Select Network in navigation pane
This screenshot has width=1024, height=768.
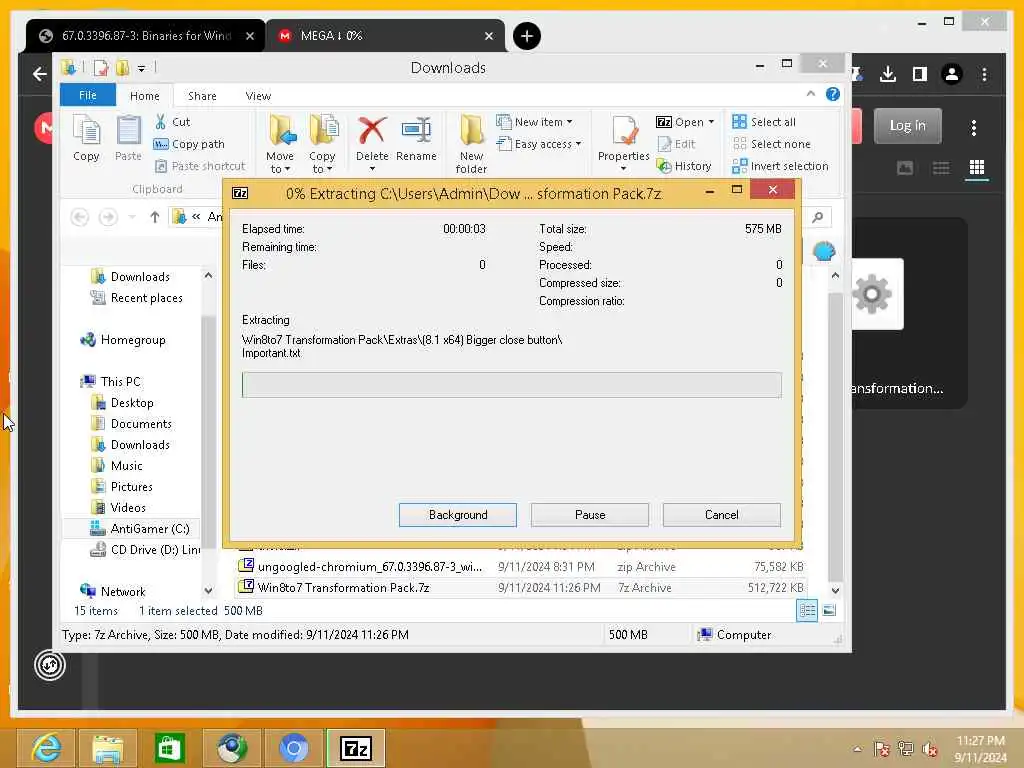(x=112, y=592)
